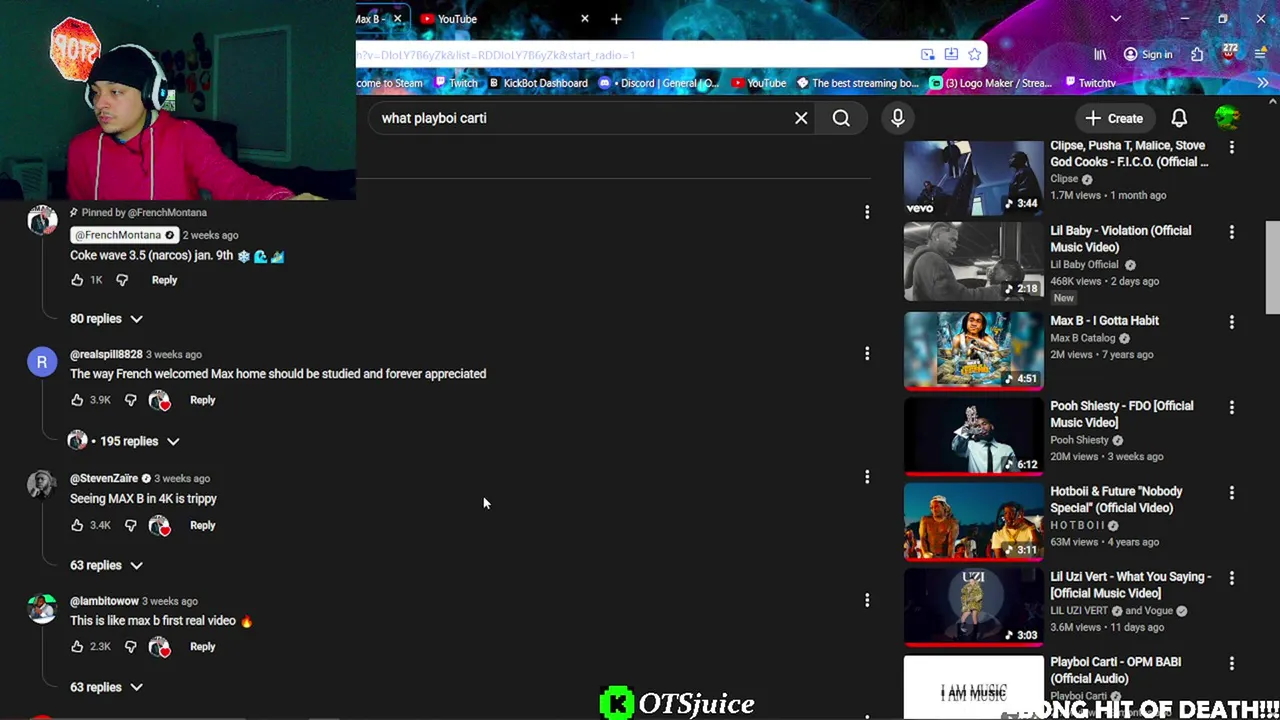This screenshot has height=720, width=1280.
Task: Open the Twitch bookmark
Action: 455,83
